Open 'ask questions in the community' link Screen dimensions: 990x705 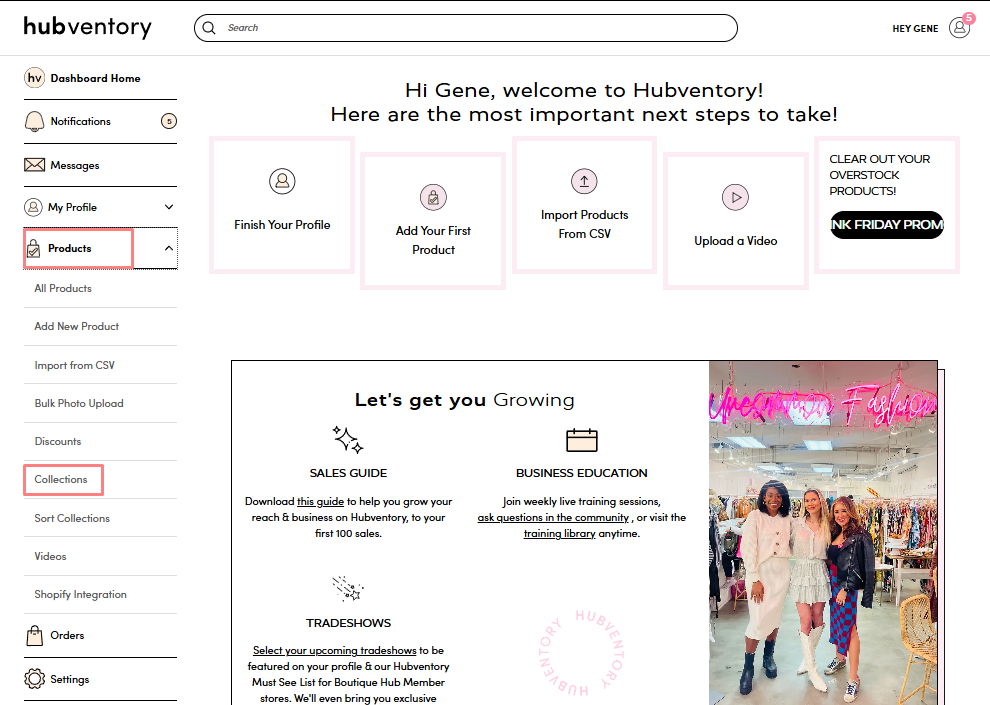coord(553,518)
